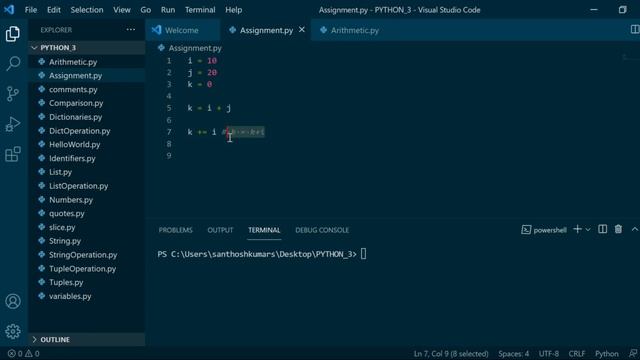Select the Python language mode

(607, 353)
